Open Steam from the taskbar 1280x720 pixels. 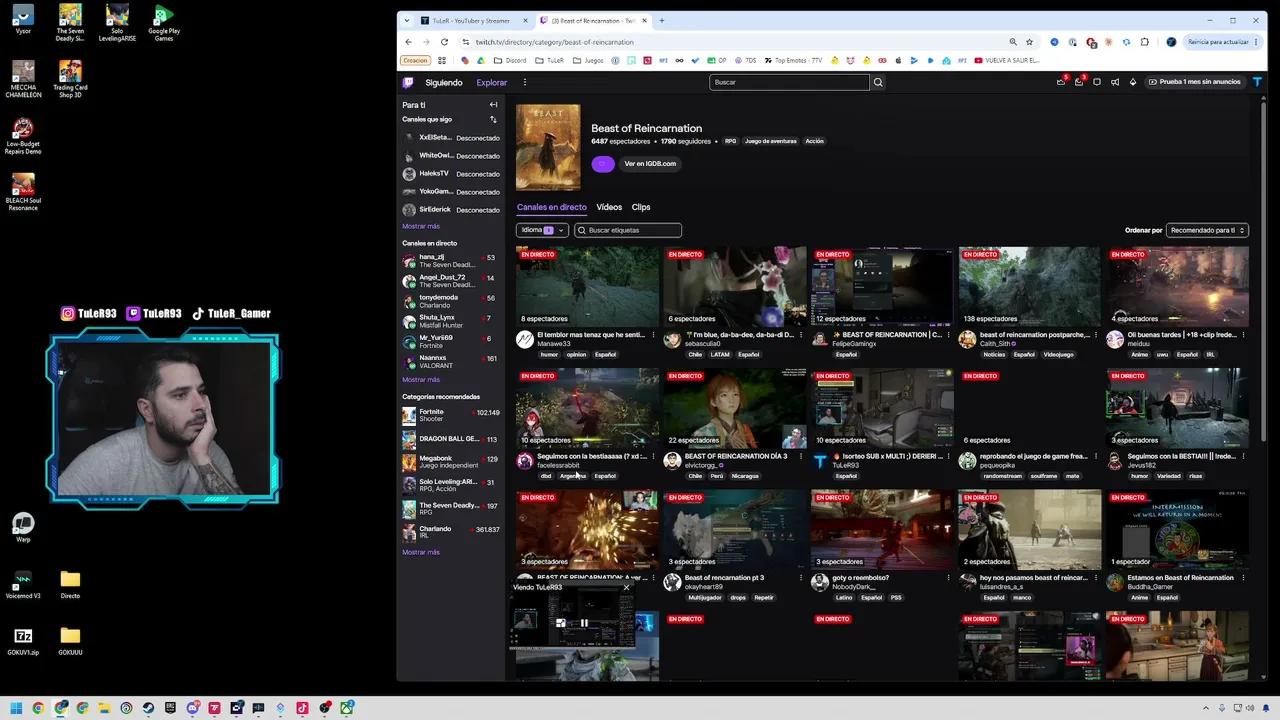(x=148, y=708)
